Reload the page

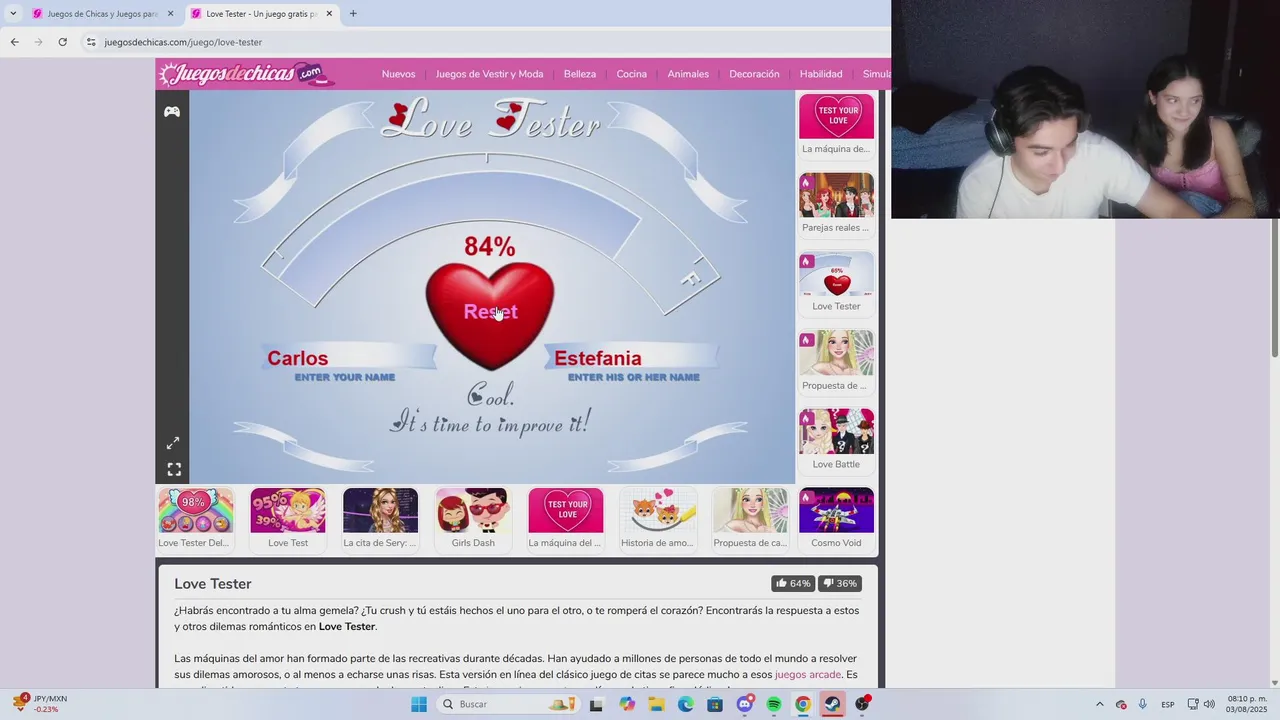coord(62,42)
